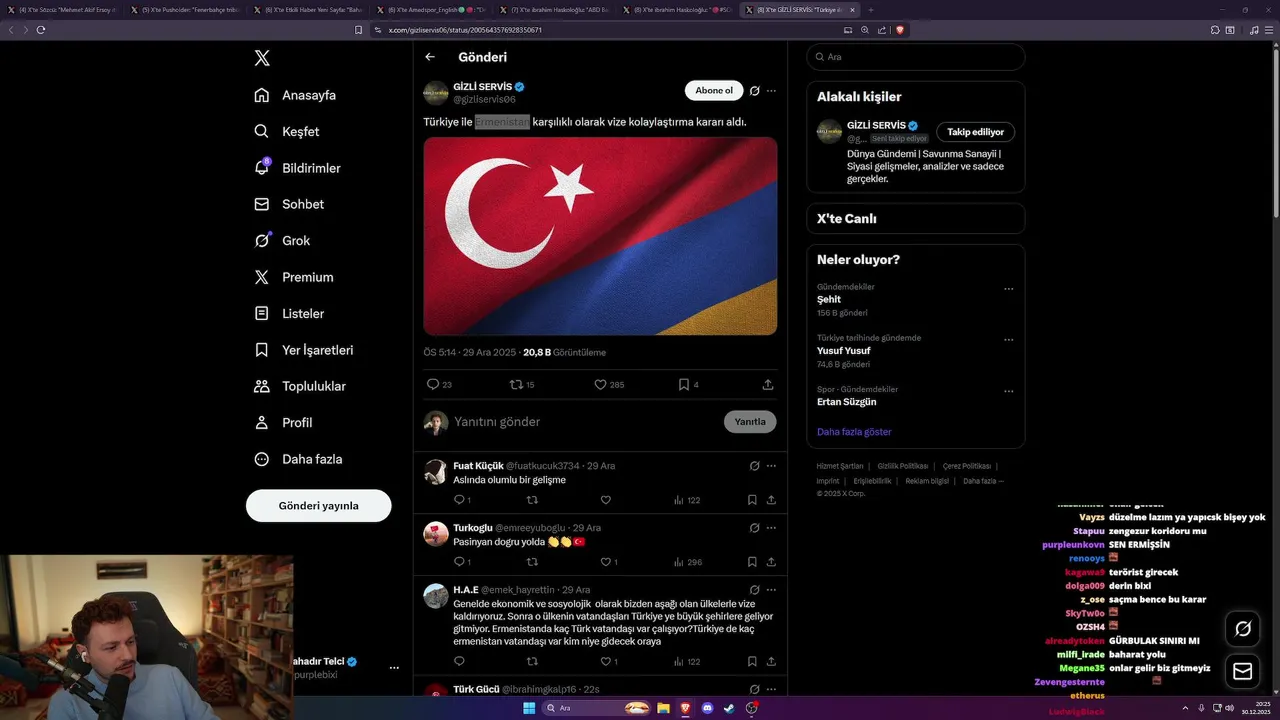Open Grok icon on Turkoglu's reply

[x=754, y=527]
